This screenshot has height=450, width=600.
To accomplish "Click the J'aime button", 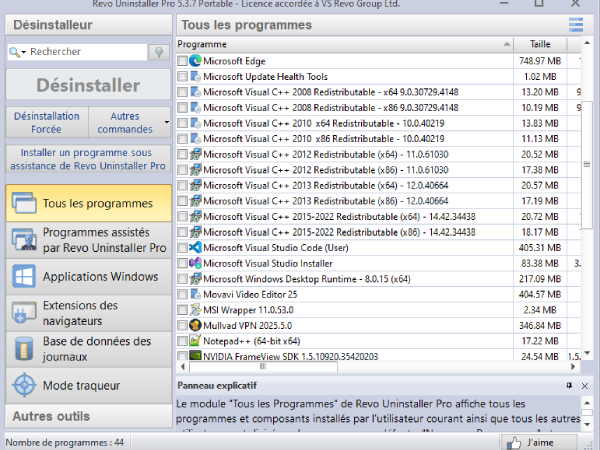I will [539, 443].
